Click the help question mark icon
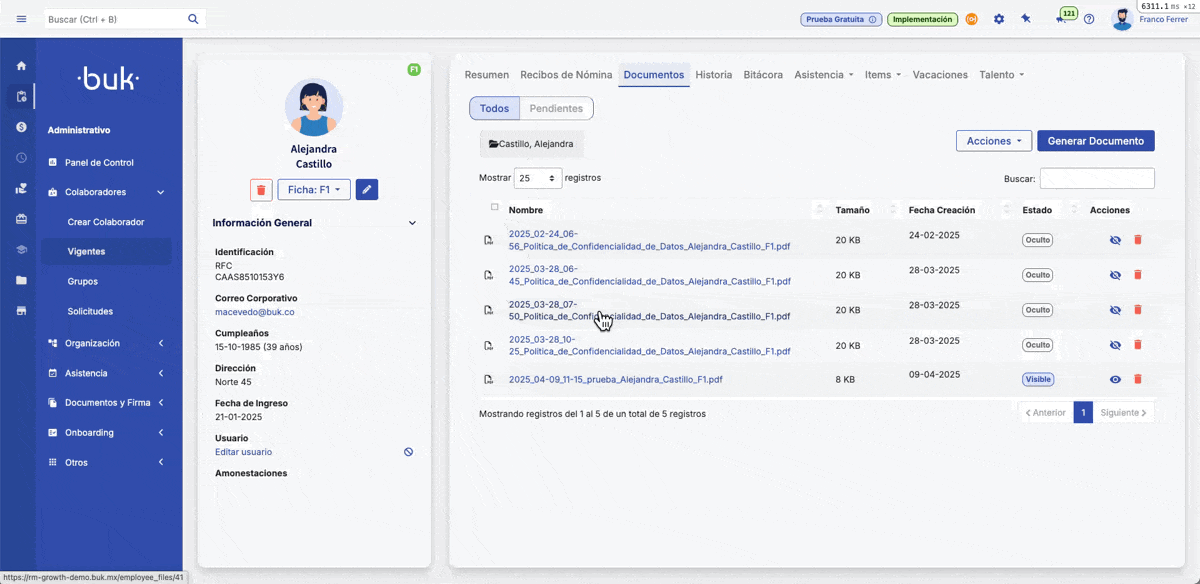The width and height of the screenshot is (1200, 584). (1089, 19)
